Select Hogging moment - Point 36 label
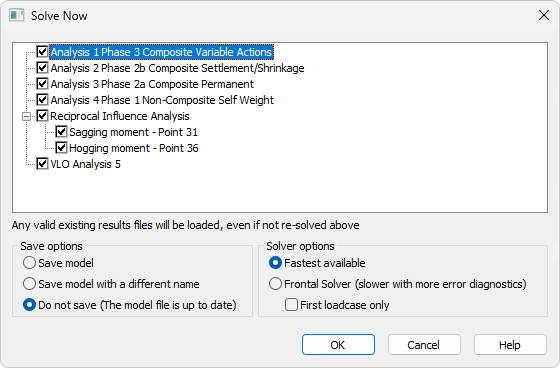560x368 pixels. point(134,148)
